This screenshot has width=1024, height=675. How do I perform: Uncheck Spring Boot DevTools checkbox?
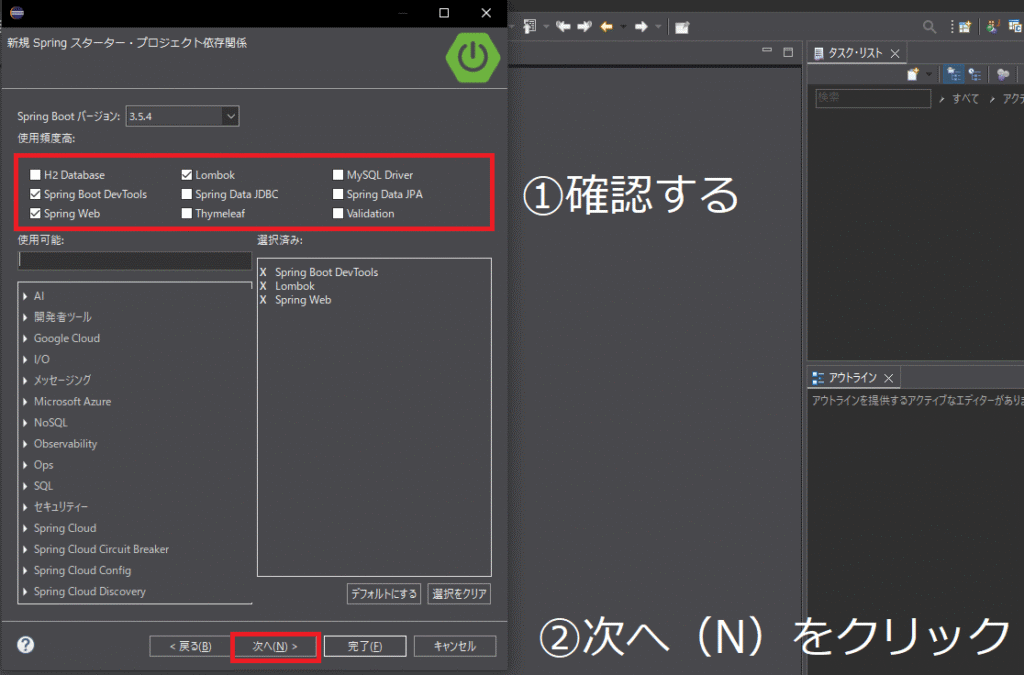click(35, 194)
